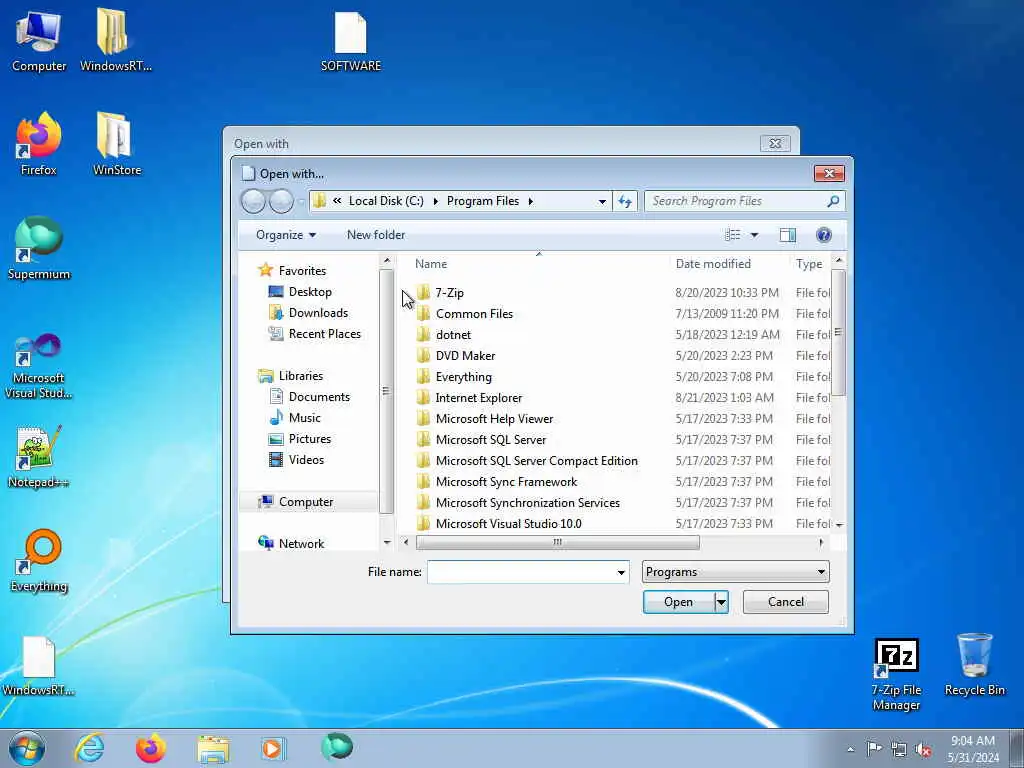Select Network in the navigation pane
This screenshot has height=768, width=1024.
301,544
